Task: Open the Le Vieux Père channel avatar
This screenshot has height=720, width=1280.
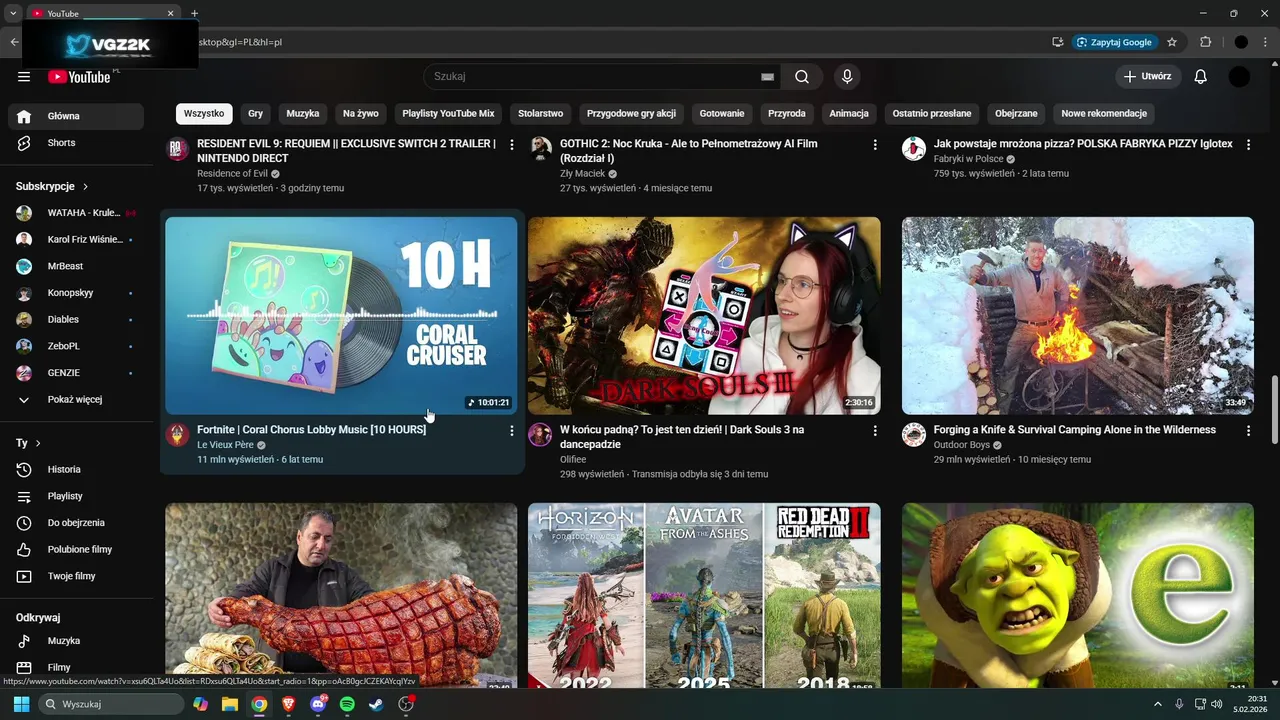Action: pyautogui.click(x=177, y=434)
